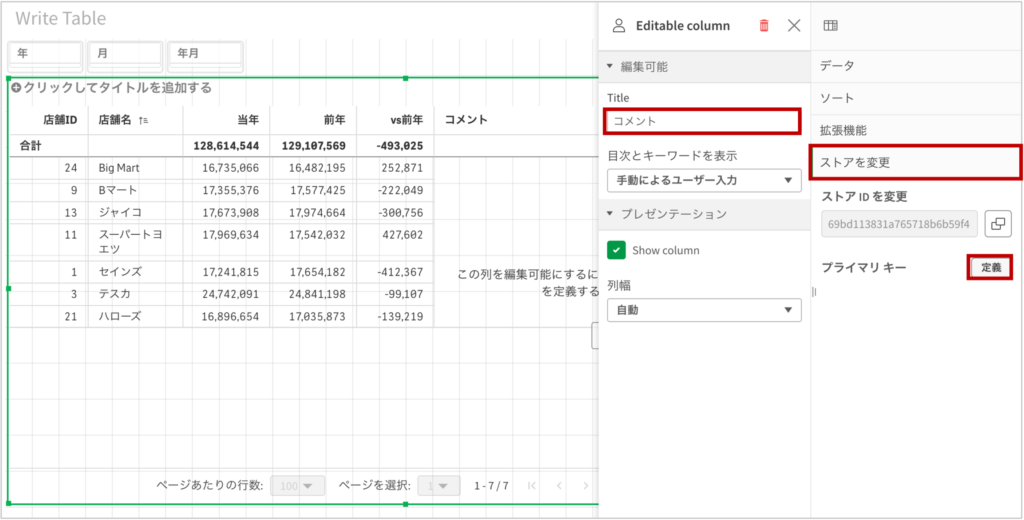Close the Editable column panel
Viewport: 1024px width, 520px height.
[794, 26]
